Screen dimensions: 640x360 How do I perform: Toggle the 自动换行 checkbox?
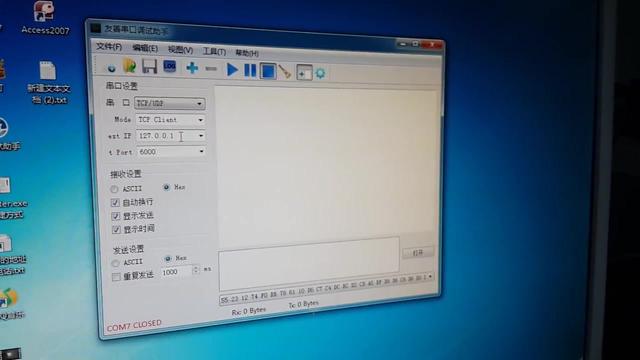pyautogui.click(x=115, y=202)
